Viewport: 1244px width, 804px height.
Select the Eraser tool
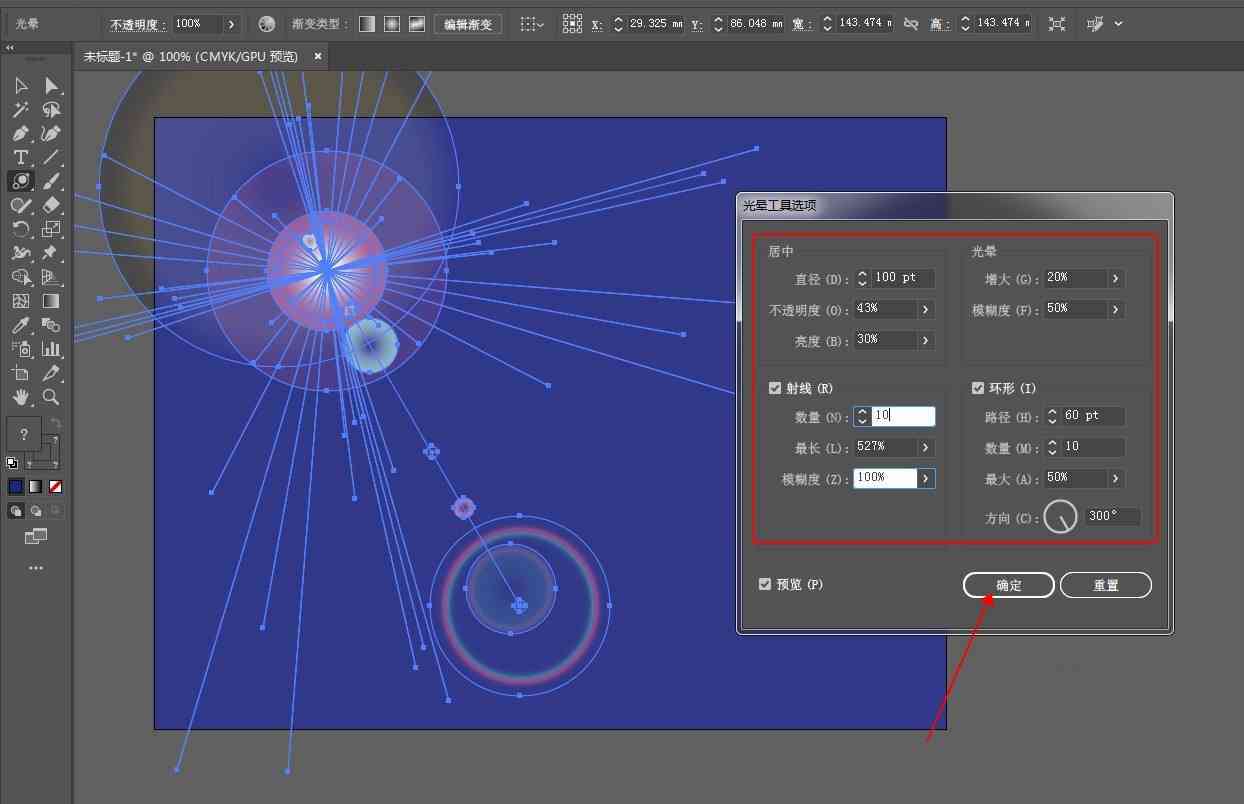point(51,206)
